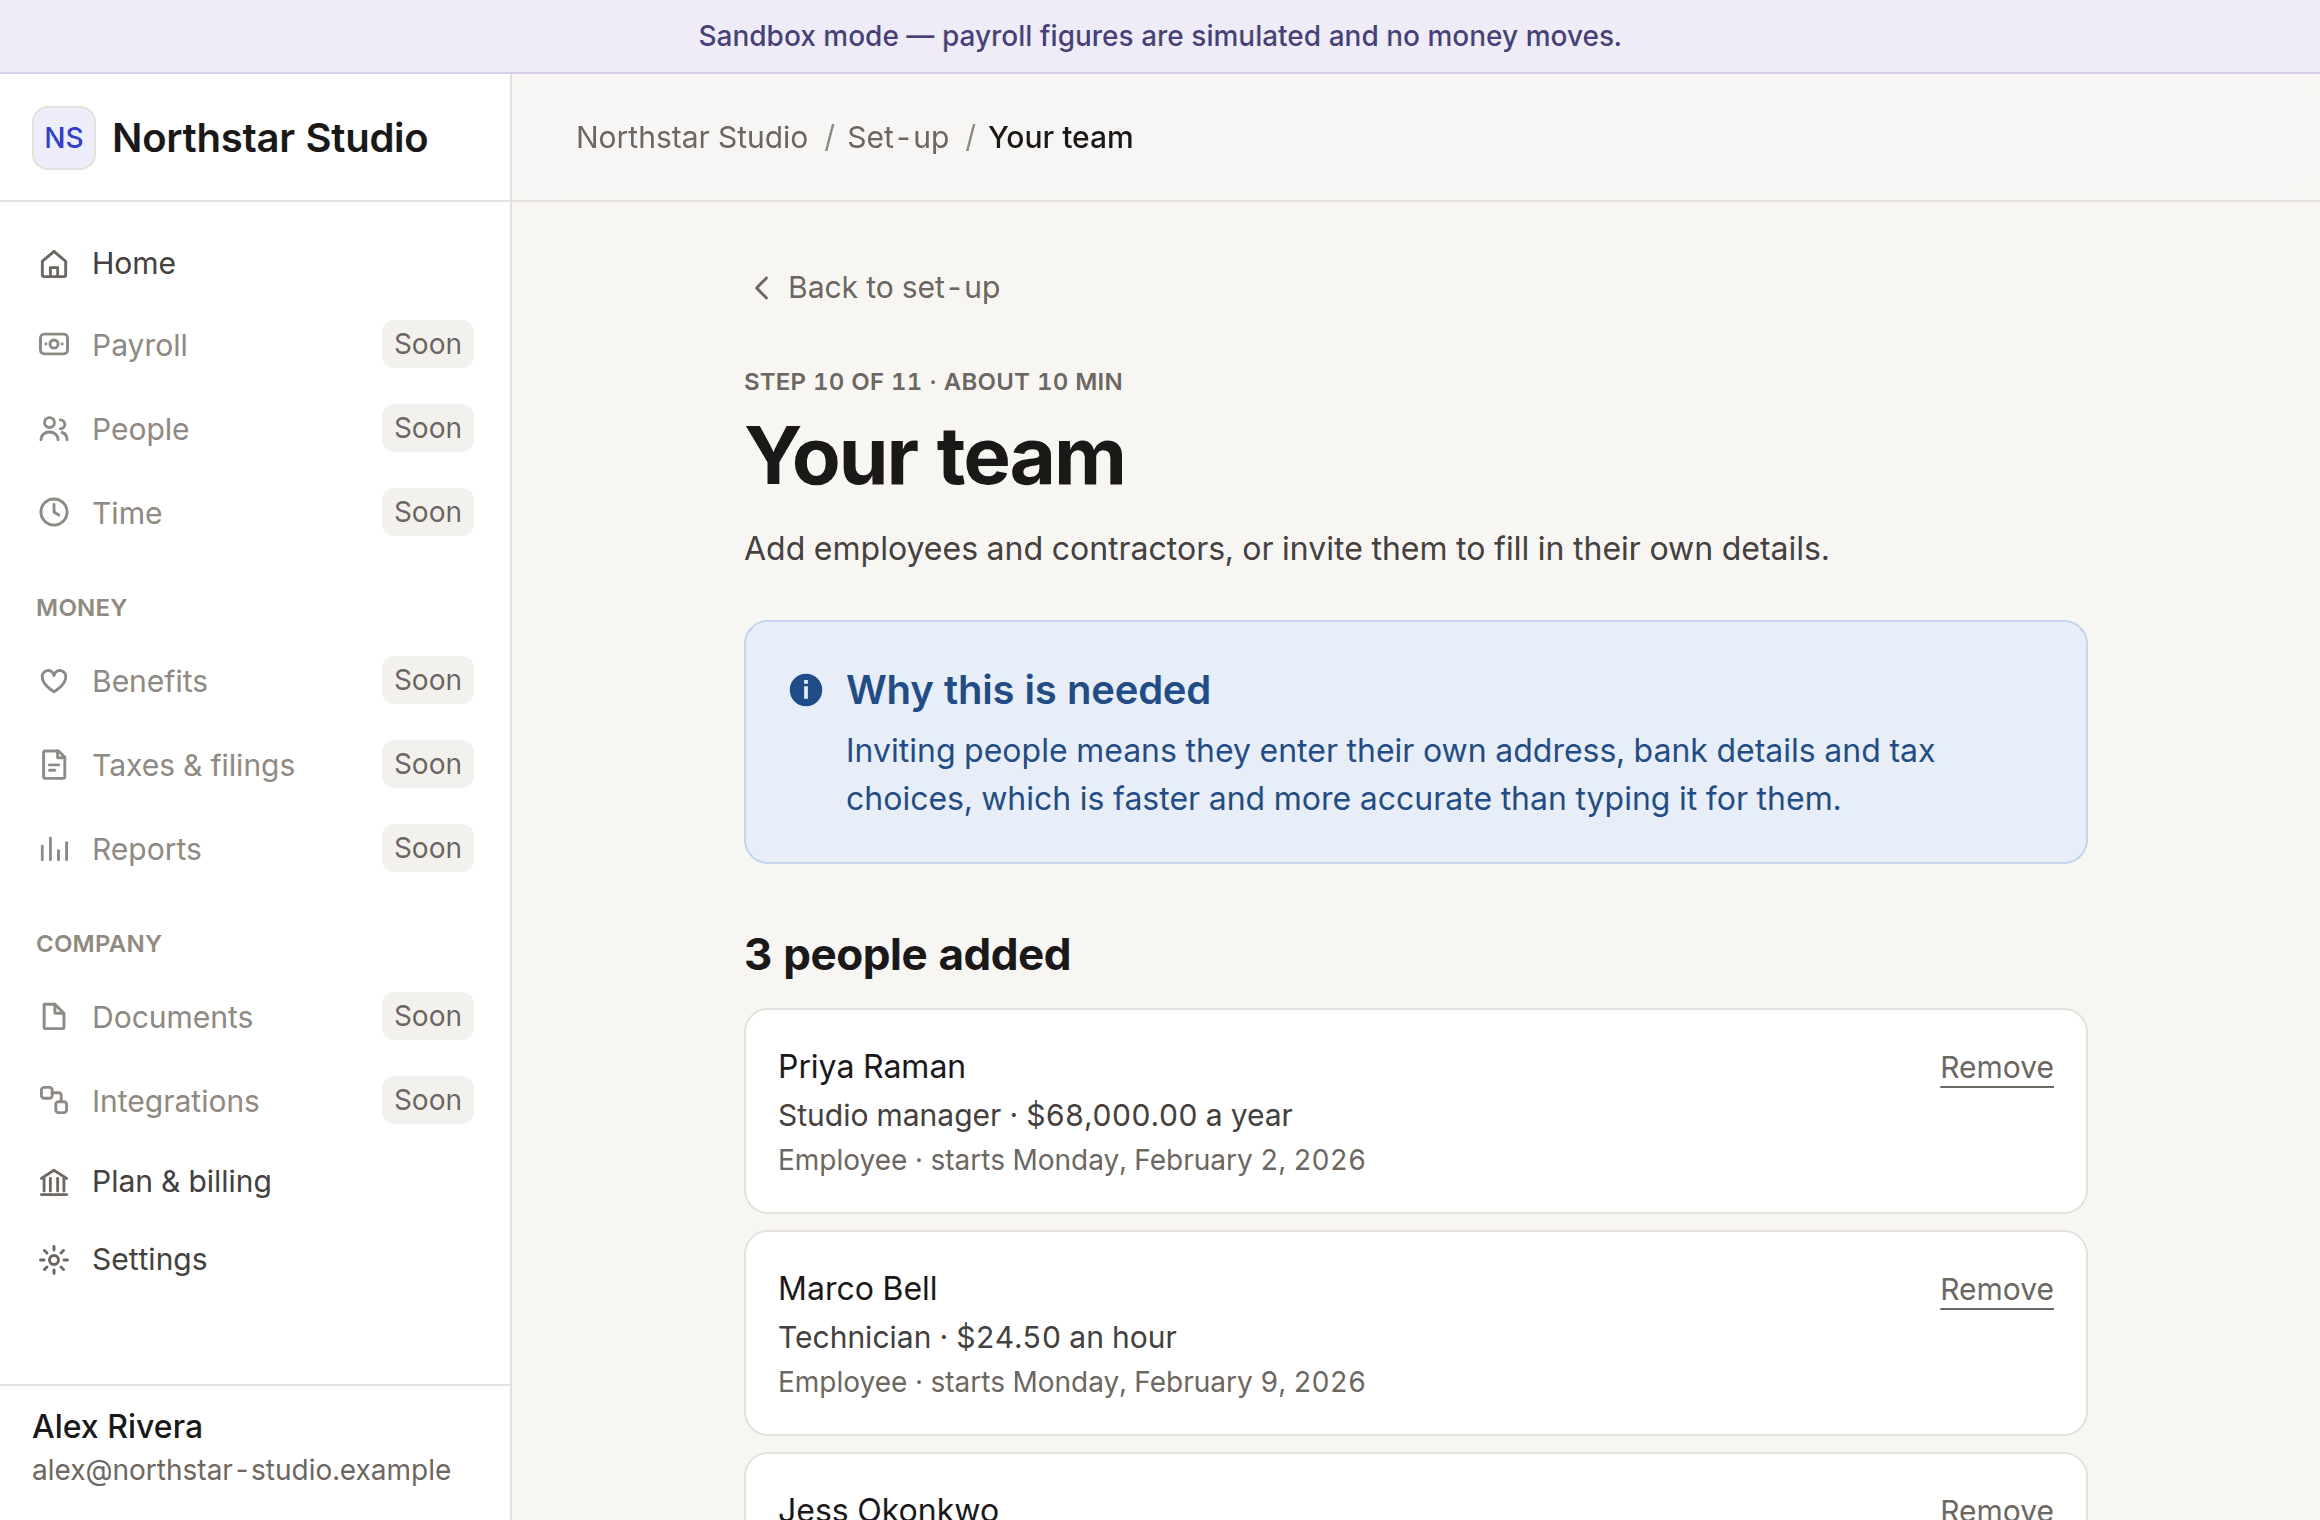Click the Soon badge next to Reports
Viewport: 2320px width, 1520px height.
(x=428, y=849)
